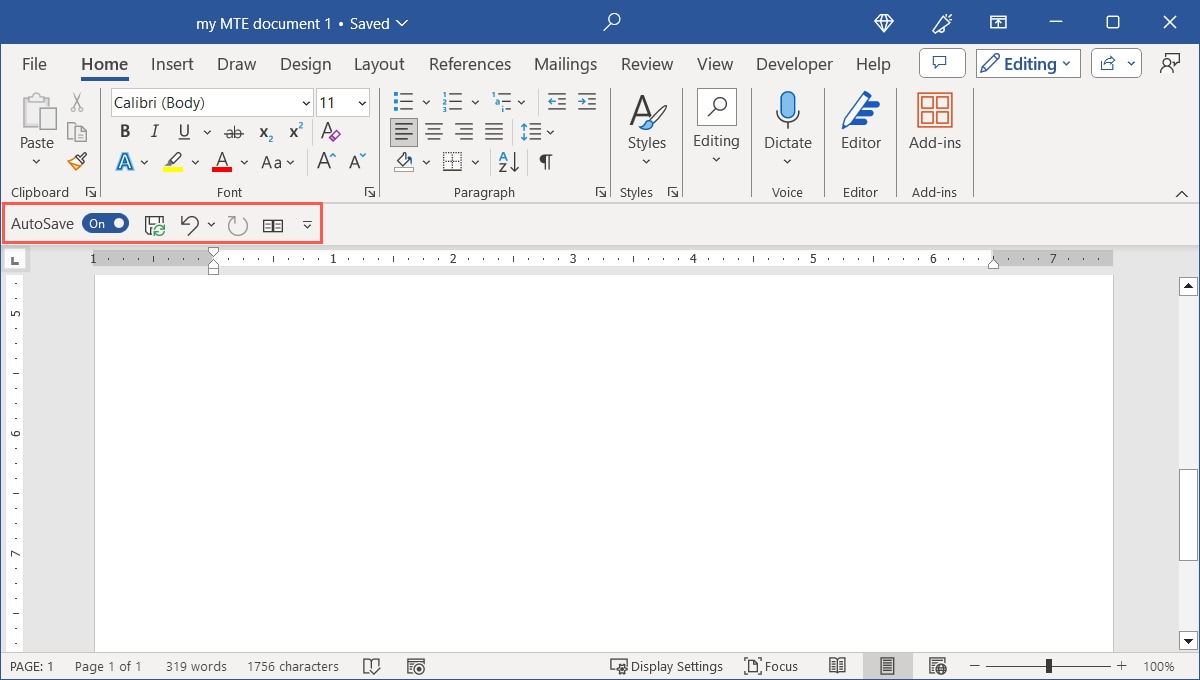Click the Format Painter icon
The width and height of the screenshot is (1200, 680).
click(76, 161)
